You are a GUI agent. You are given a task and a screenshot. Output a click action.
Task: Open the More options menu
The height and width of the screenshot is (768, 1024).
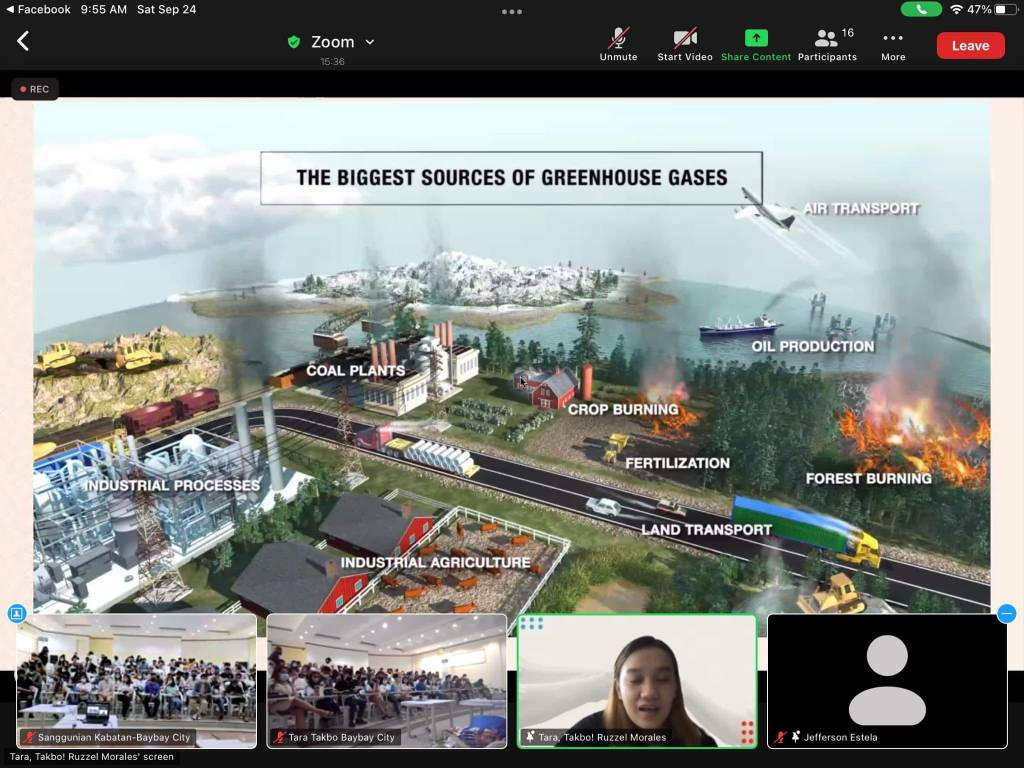893,44
